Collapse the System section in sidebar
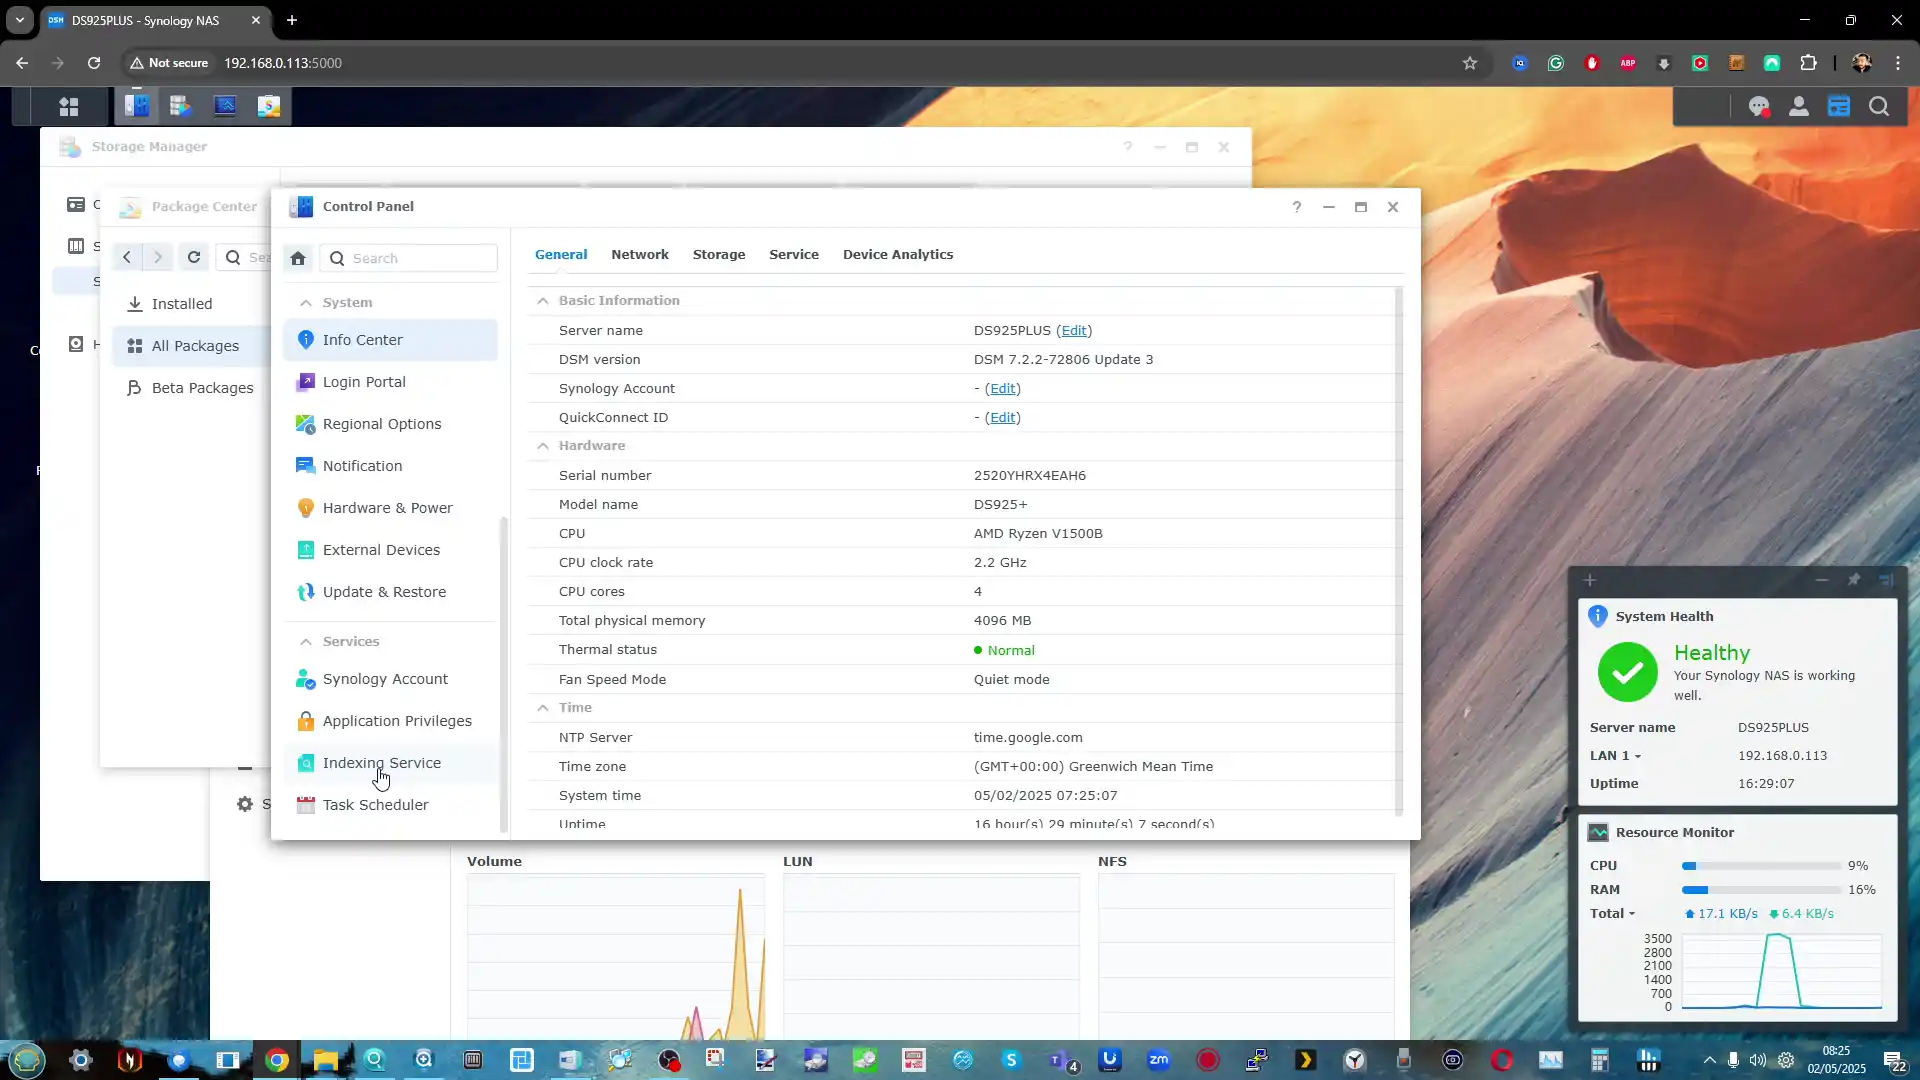1920x1080 pixels. (306, 302)
